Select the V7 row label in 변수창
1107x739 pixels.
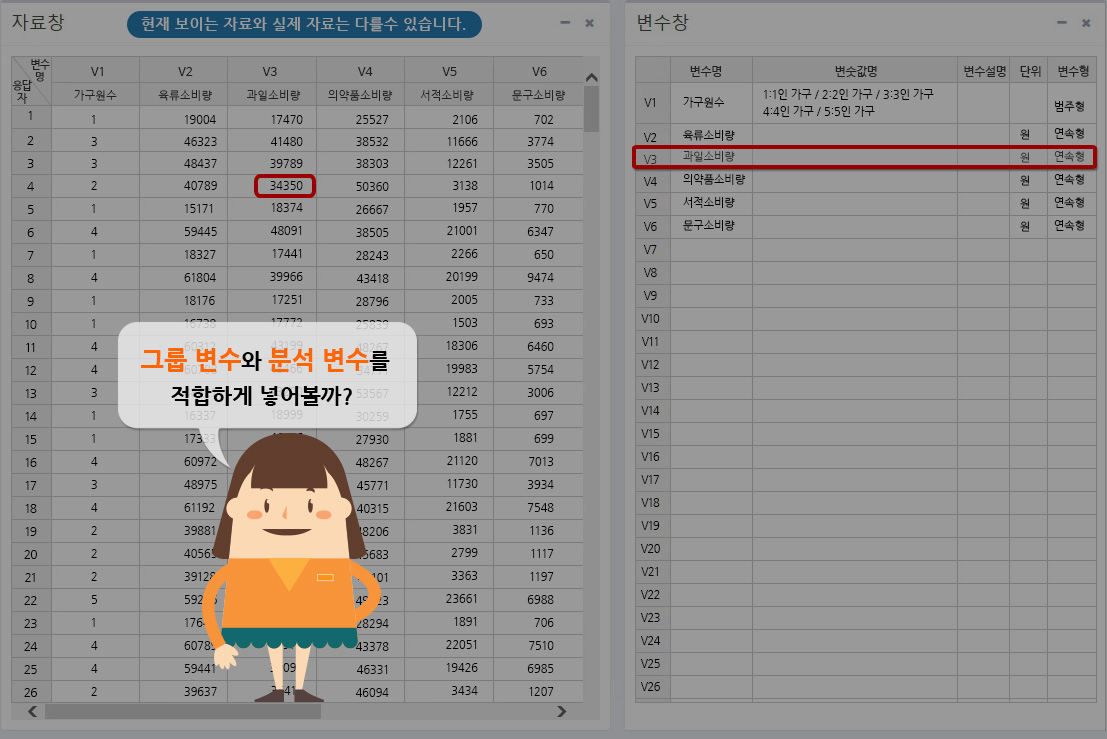(x=650, y=249)
